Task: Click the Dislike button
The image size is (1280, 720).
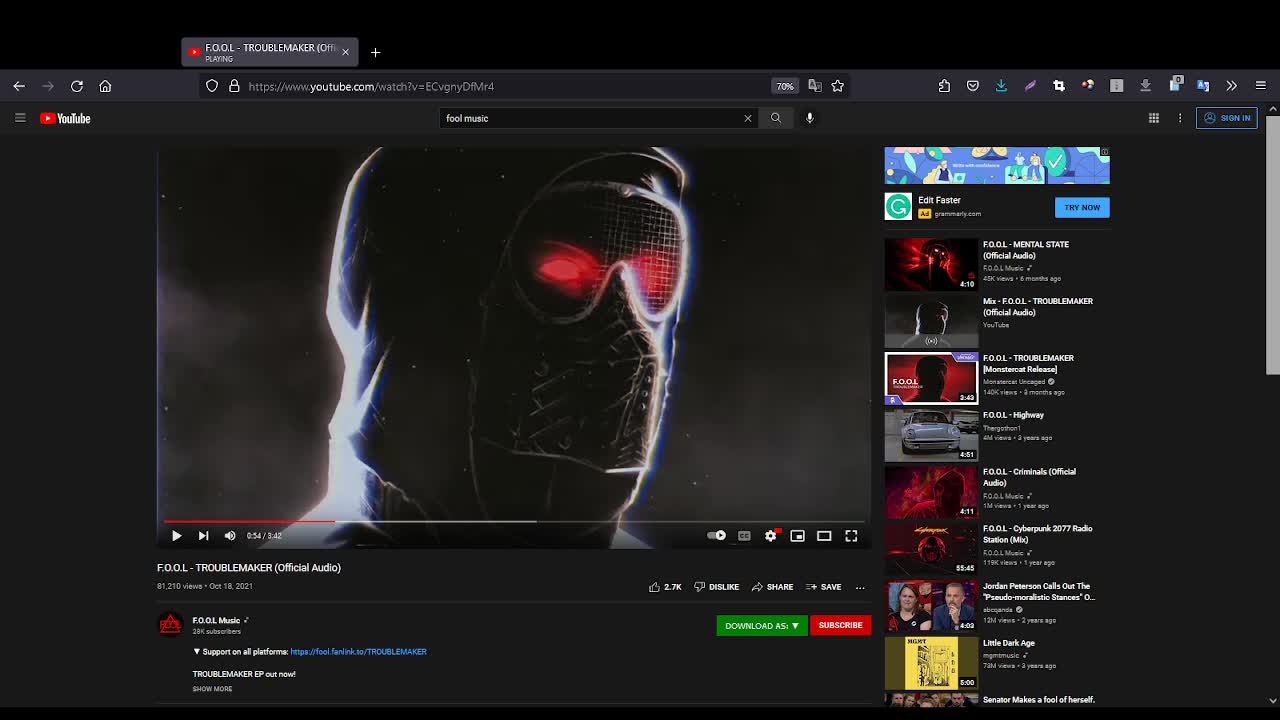Action: (717, 587)
